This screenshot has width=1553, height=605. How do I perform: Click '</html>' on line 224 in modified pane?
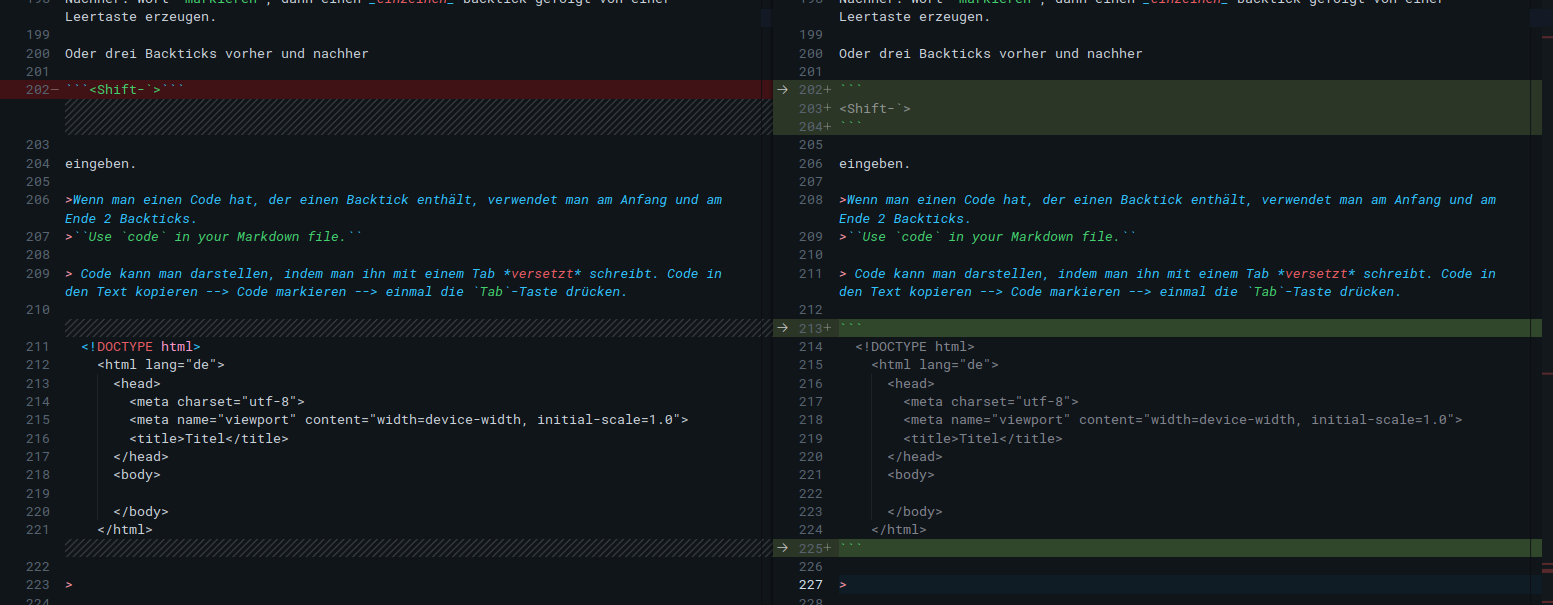tap(899, 530)
